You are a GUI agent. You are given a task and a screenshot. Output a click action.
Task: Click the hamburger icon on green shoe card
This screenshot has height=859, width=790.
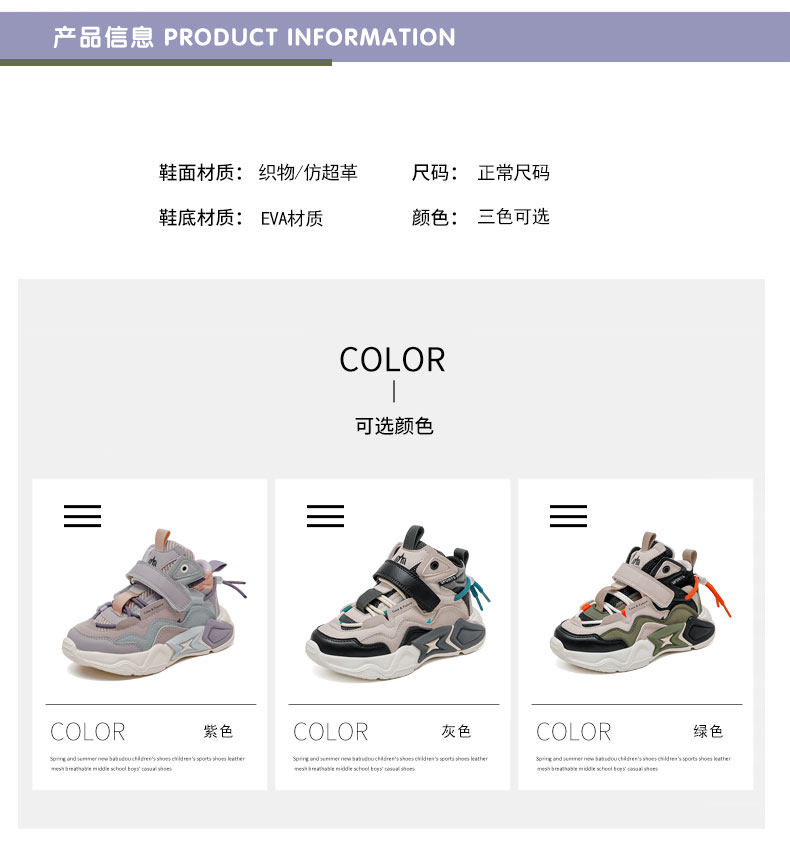tap(568, 516)
